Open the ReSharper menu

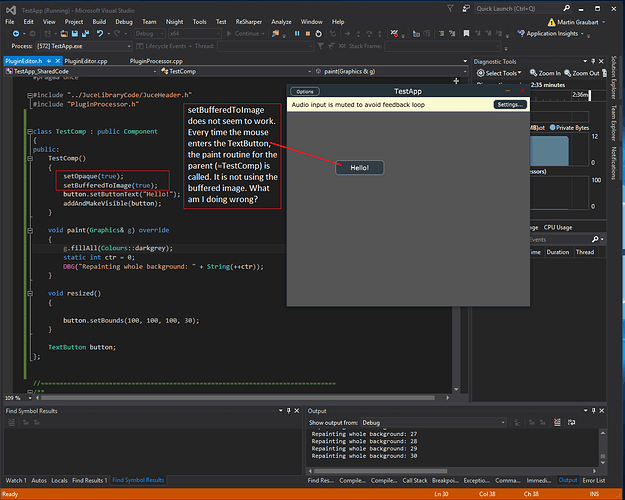click(x=250, y=20)
